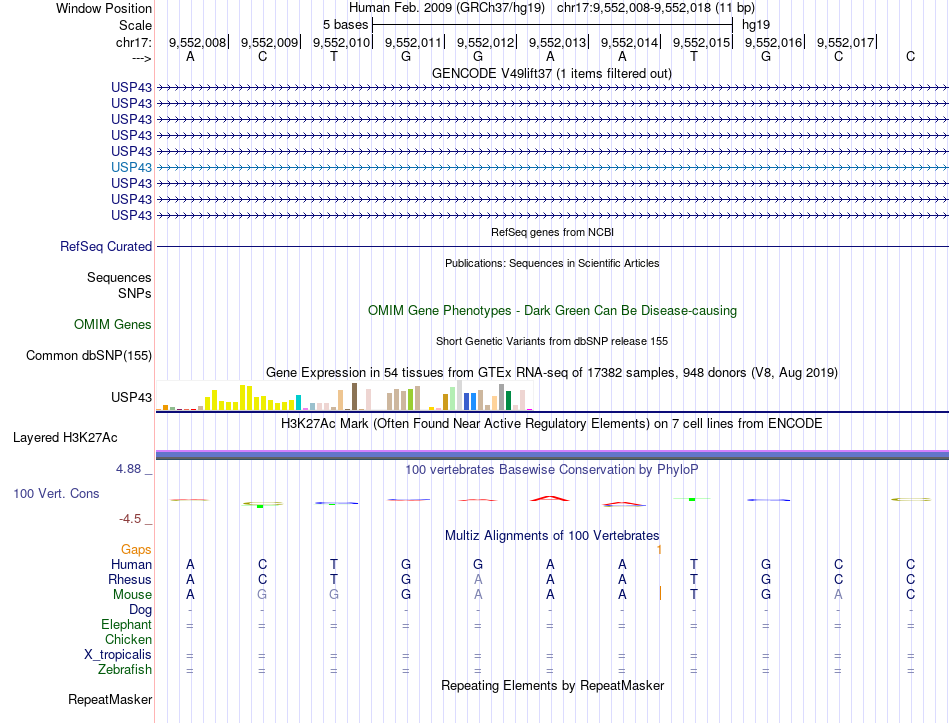Screen dimensions: 950x723
Task: Click the Multiz Alignments of 100 Vertebrates title
Action: [x=552, y=536]
